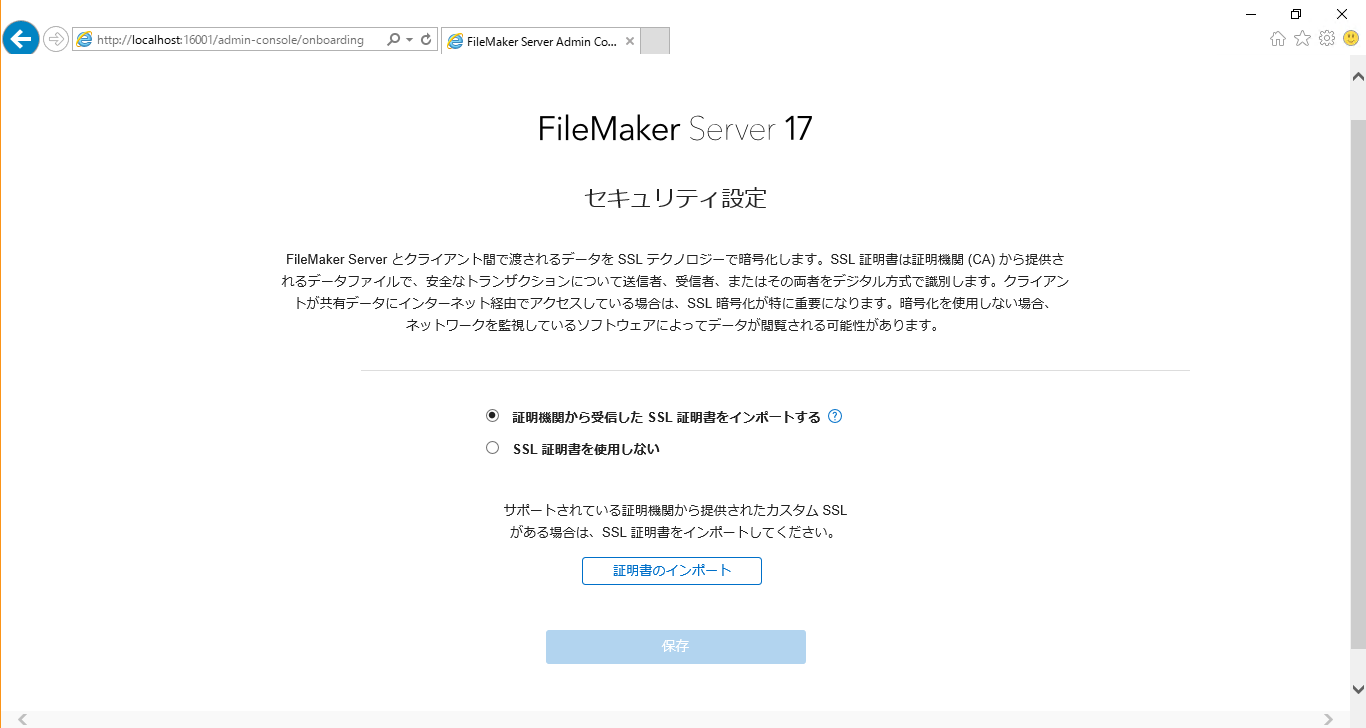Click the browser back navigation arrow
The image size is (1366, 728).
pyautogui.click(x=20, y=38)
